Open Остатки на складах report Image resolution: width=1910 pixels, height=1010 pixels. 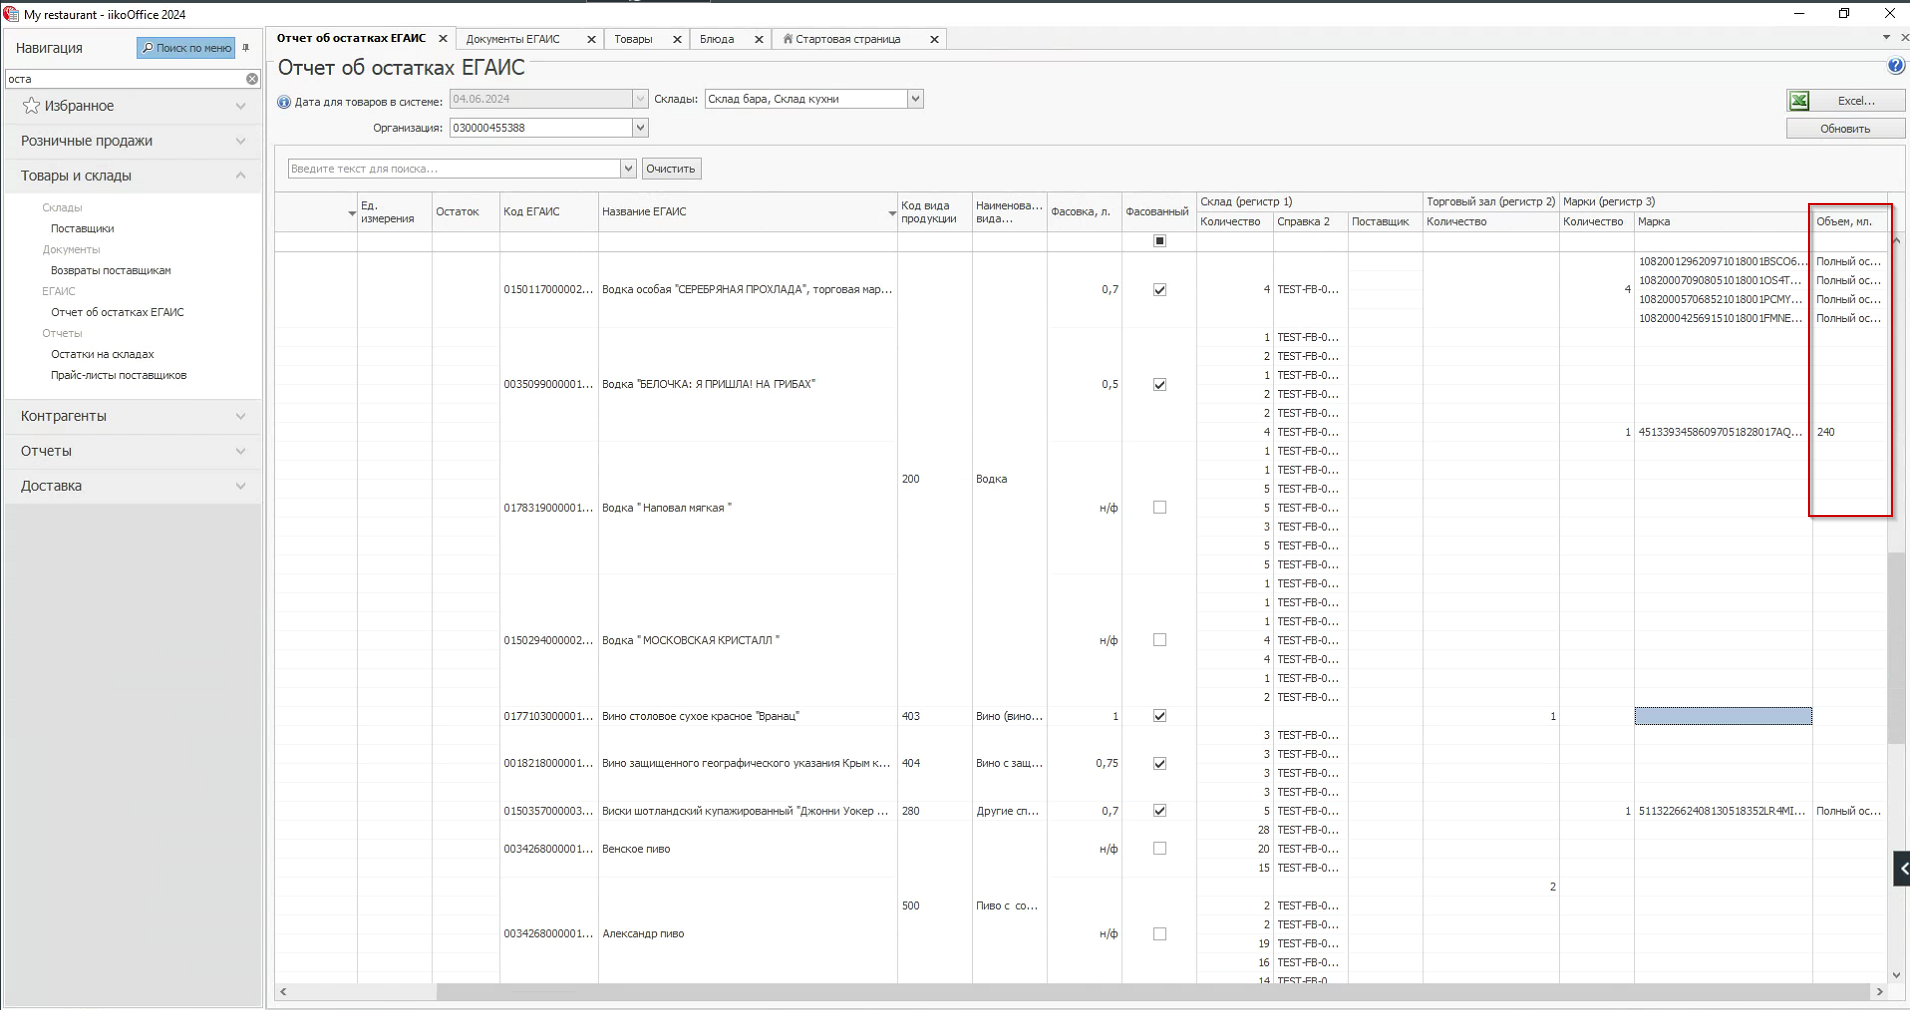(103, 355)
